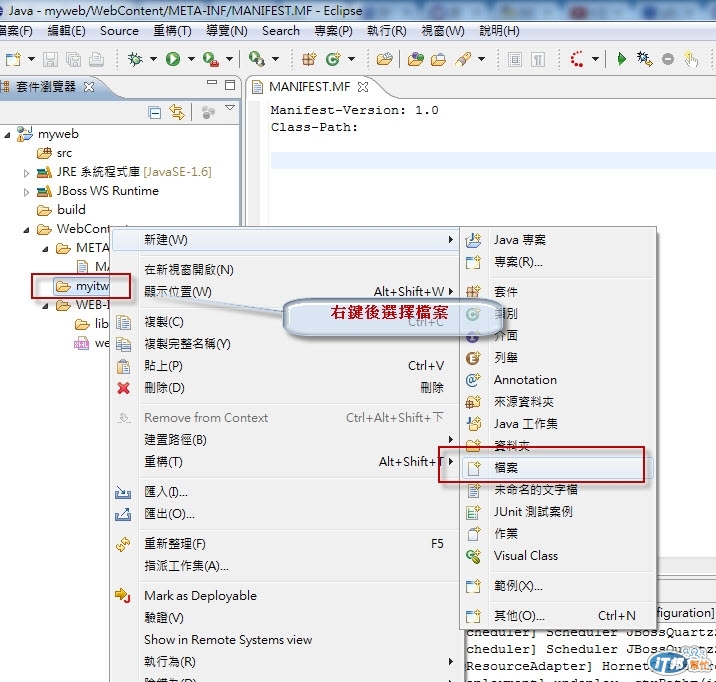Screen dimensions: 716x682
Task: Close the package explorer view tab
Action: point(89,87)
